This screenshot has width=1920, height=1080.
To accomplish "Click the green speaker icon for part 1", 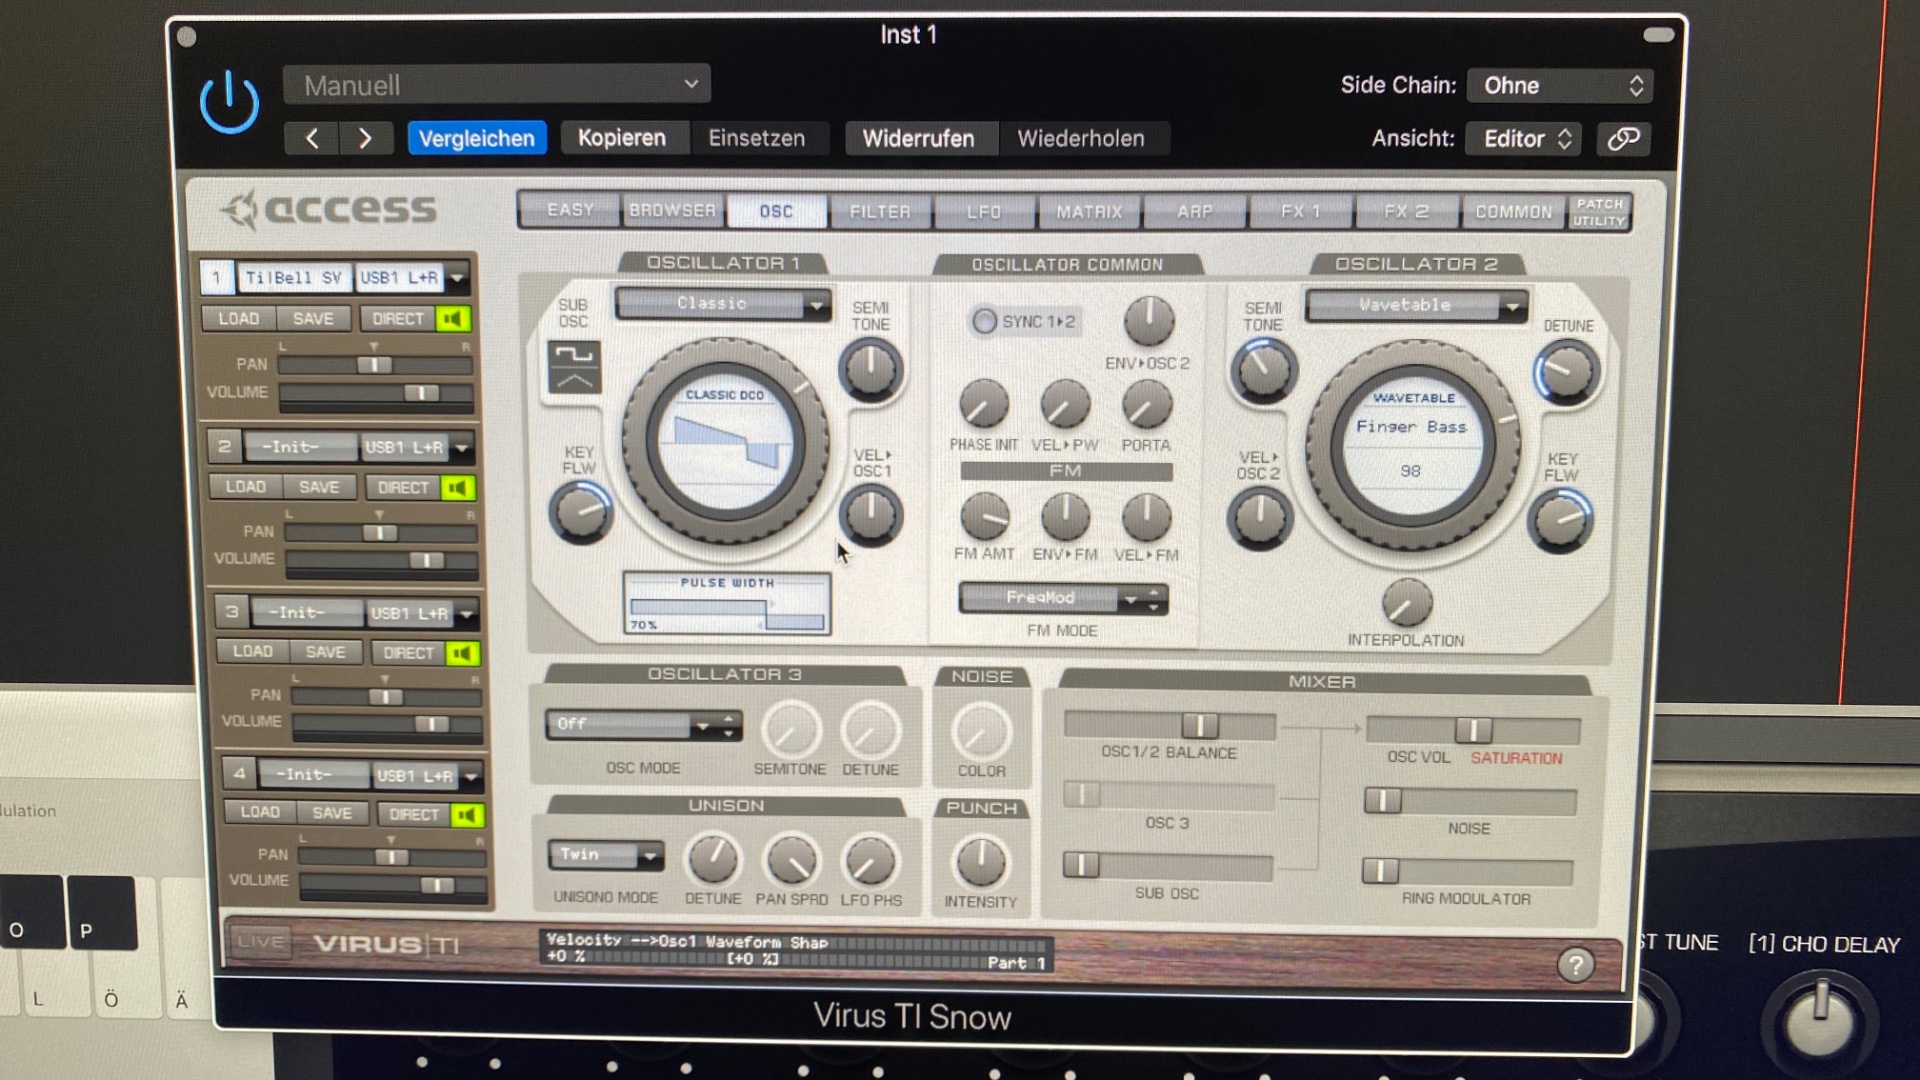I will click(453, 319).
